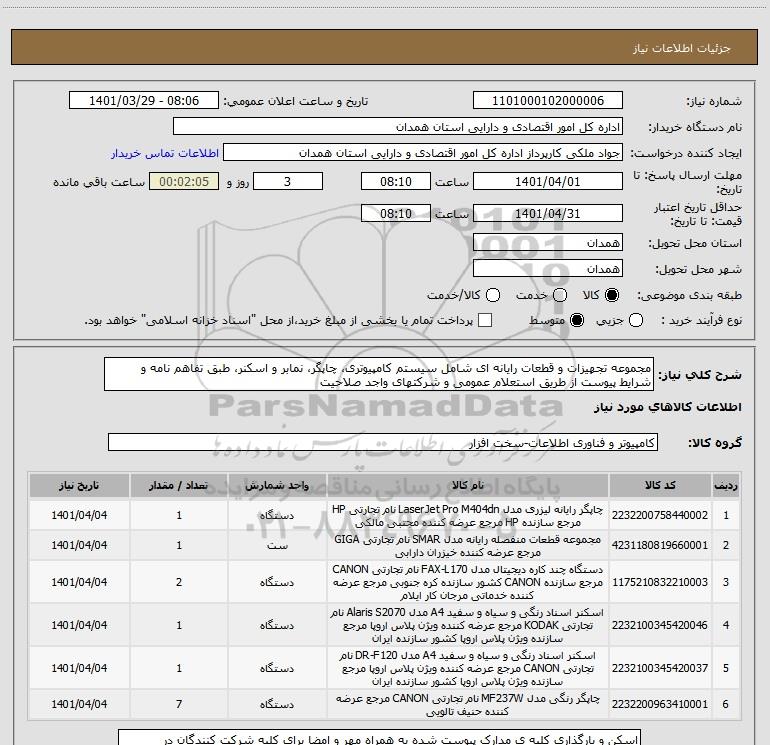
Task: Click the GIGA computer parts name cell
Action: click(x=468, y=545)
